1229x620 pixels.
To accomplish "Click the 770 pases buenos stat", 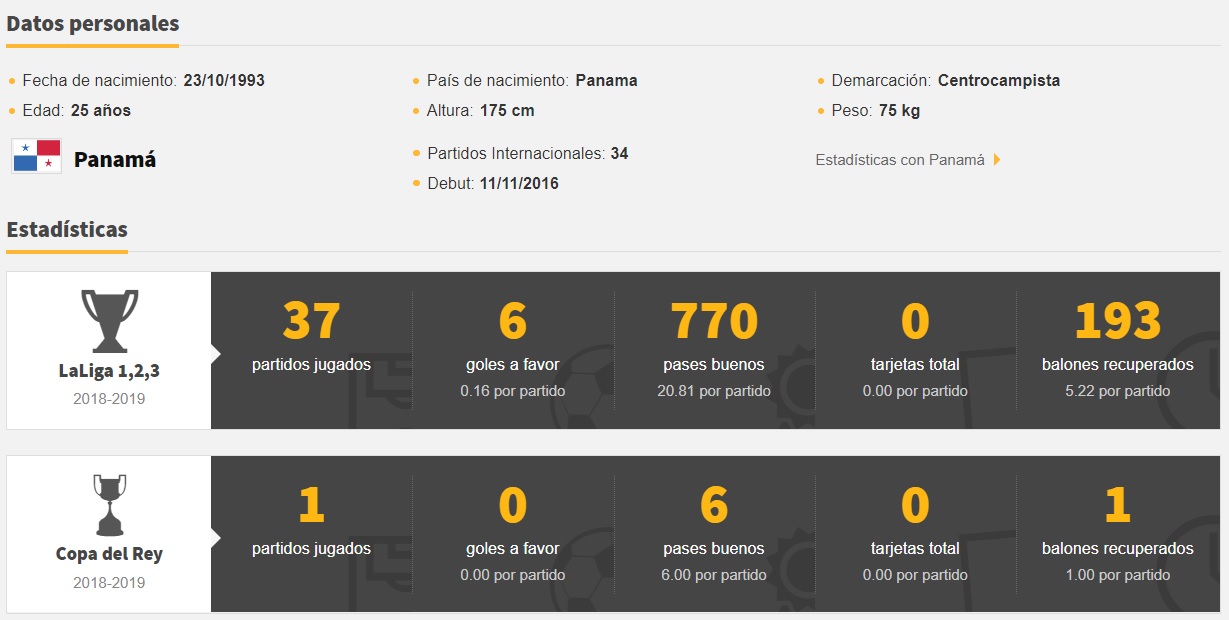I will pos(714,322).
